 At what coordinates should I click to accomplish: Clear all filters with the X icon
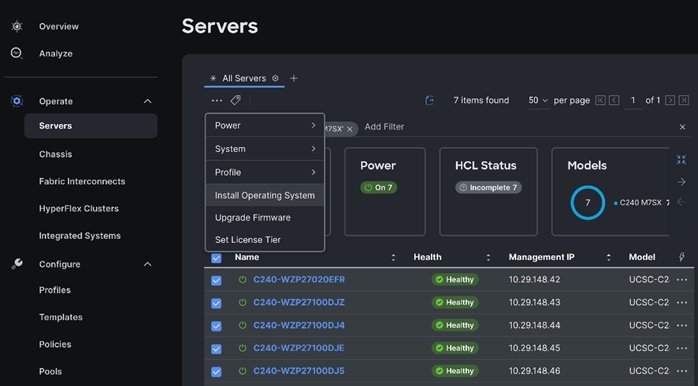coord(682,127)
